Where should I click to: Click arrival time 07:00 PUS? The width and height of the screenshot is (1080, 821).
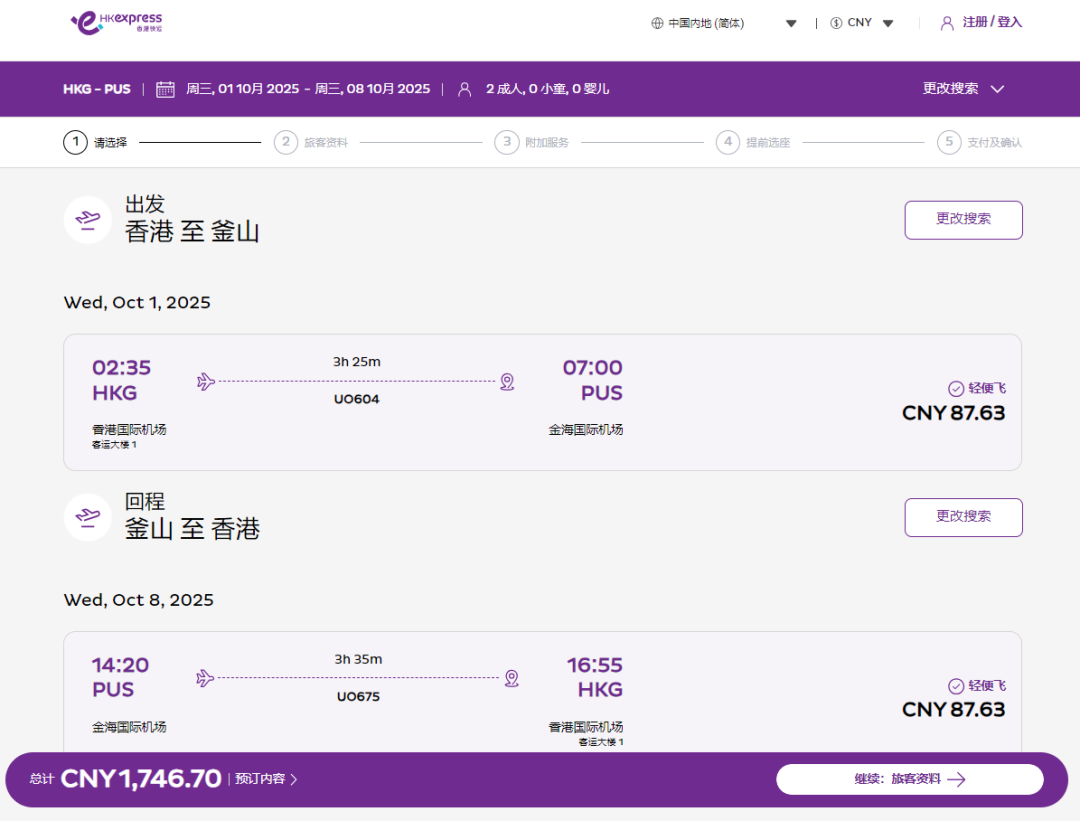point(592,380)
